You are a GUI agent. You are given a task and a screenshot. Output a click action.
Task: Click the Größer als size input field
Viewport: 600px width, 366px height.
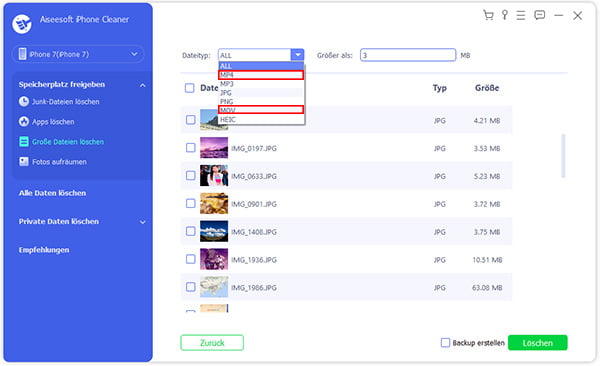pos(408,55)
